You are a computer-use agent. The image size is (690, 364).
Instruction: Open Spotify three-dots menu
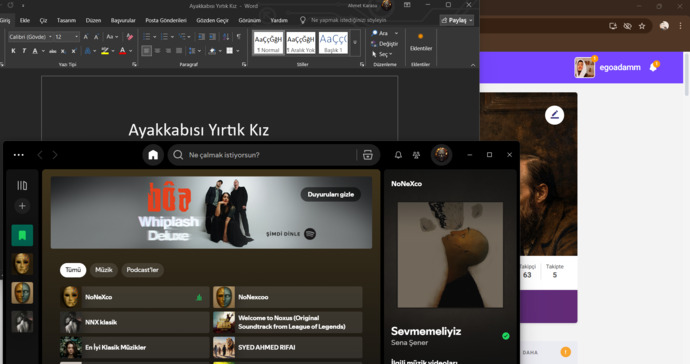(18, 155)
